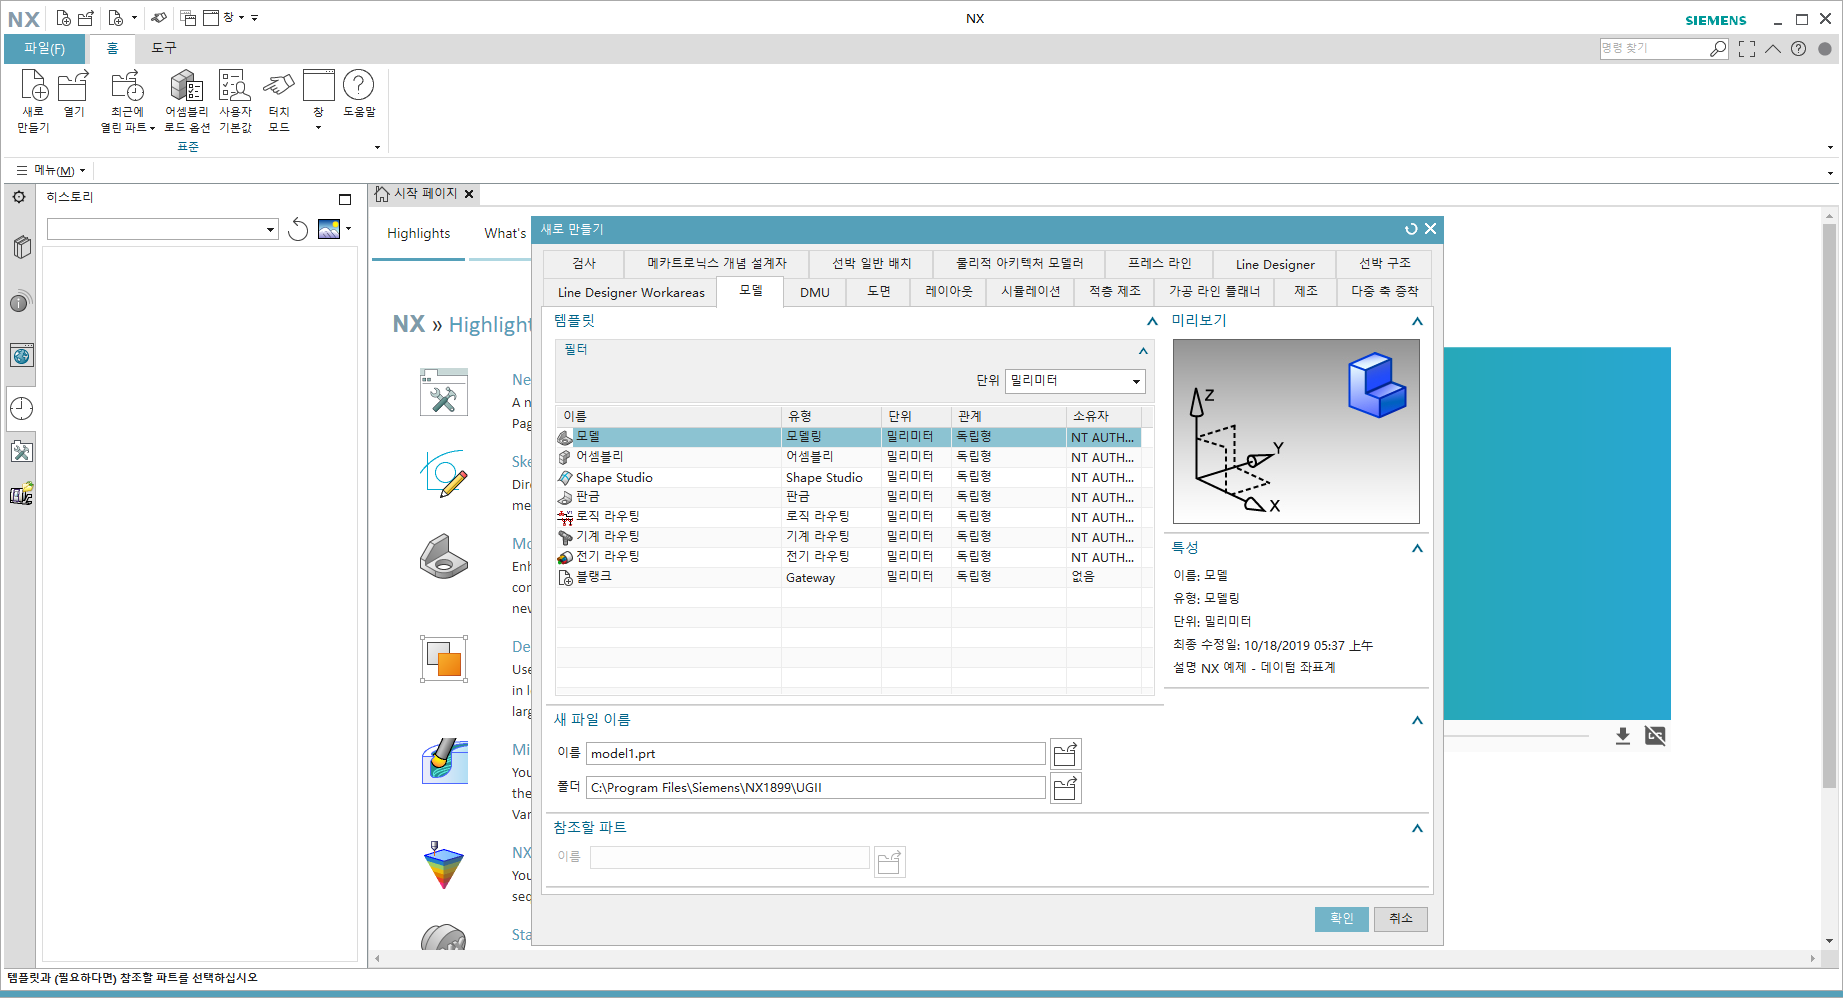Select the 도면 tab
The height and width of the screenshot is (998, 1843).
coord(879,291)
